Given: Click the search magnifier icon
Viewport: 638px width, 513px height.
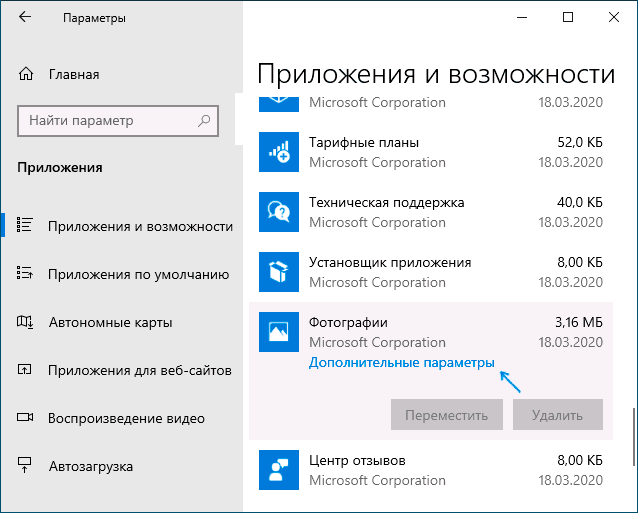Looking at the screenshot, I should click(204, 120).
